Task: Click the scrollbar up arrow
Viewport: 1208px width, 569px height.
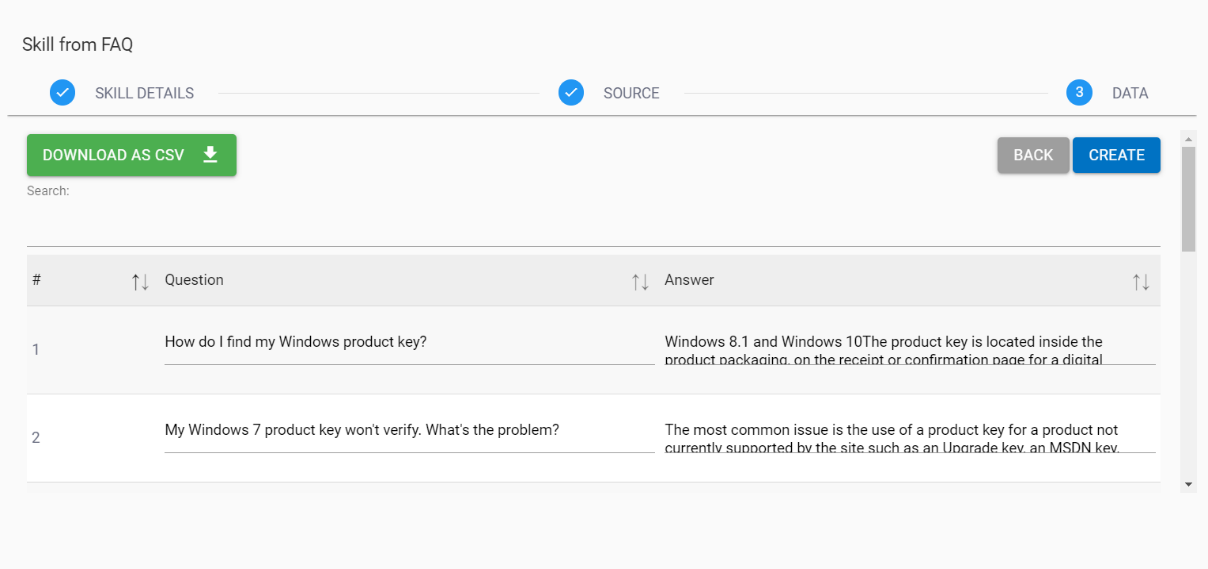Action: [1188, 137]
